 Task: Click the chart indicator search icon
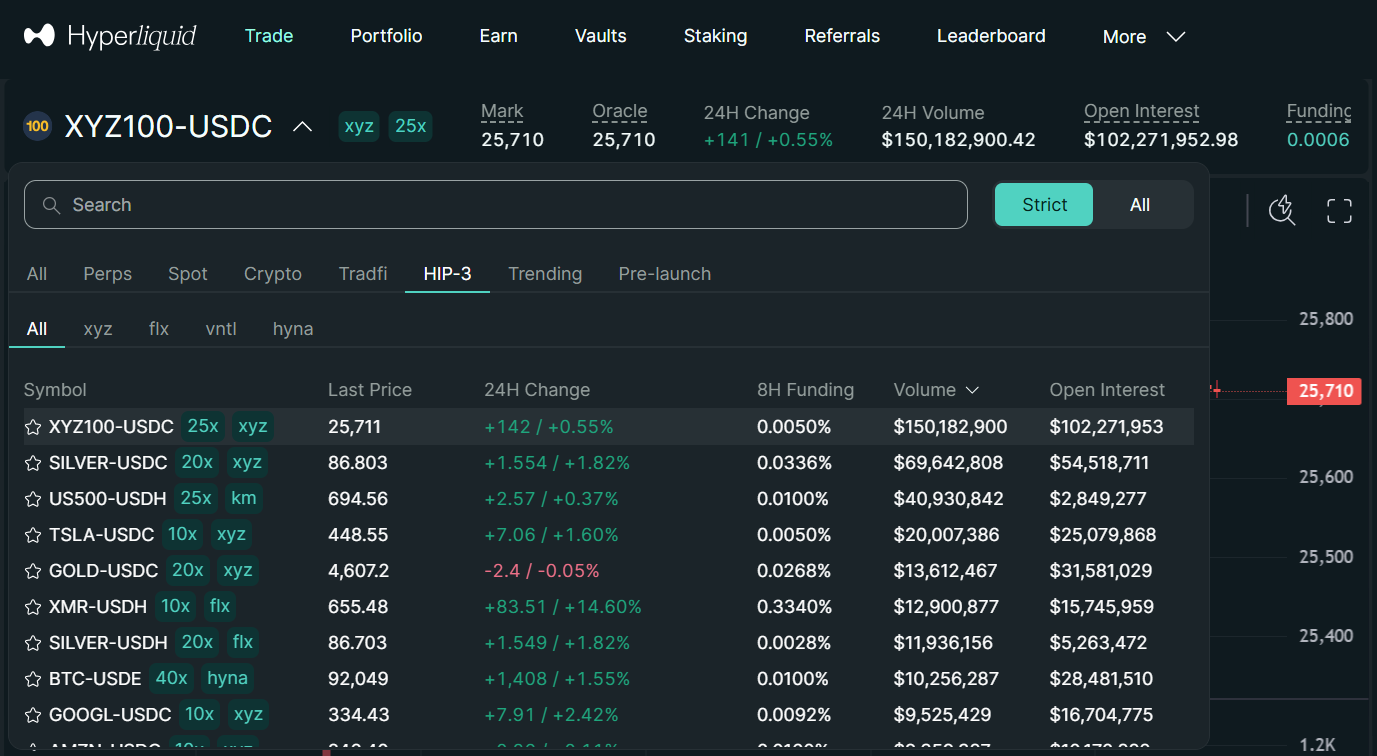pyautogui.click(x=1282, y=210)
